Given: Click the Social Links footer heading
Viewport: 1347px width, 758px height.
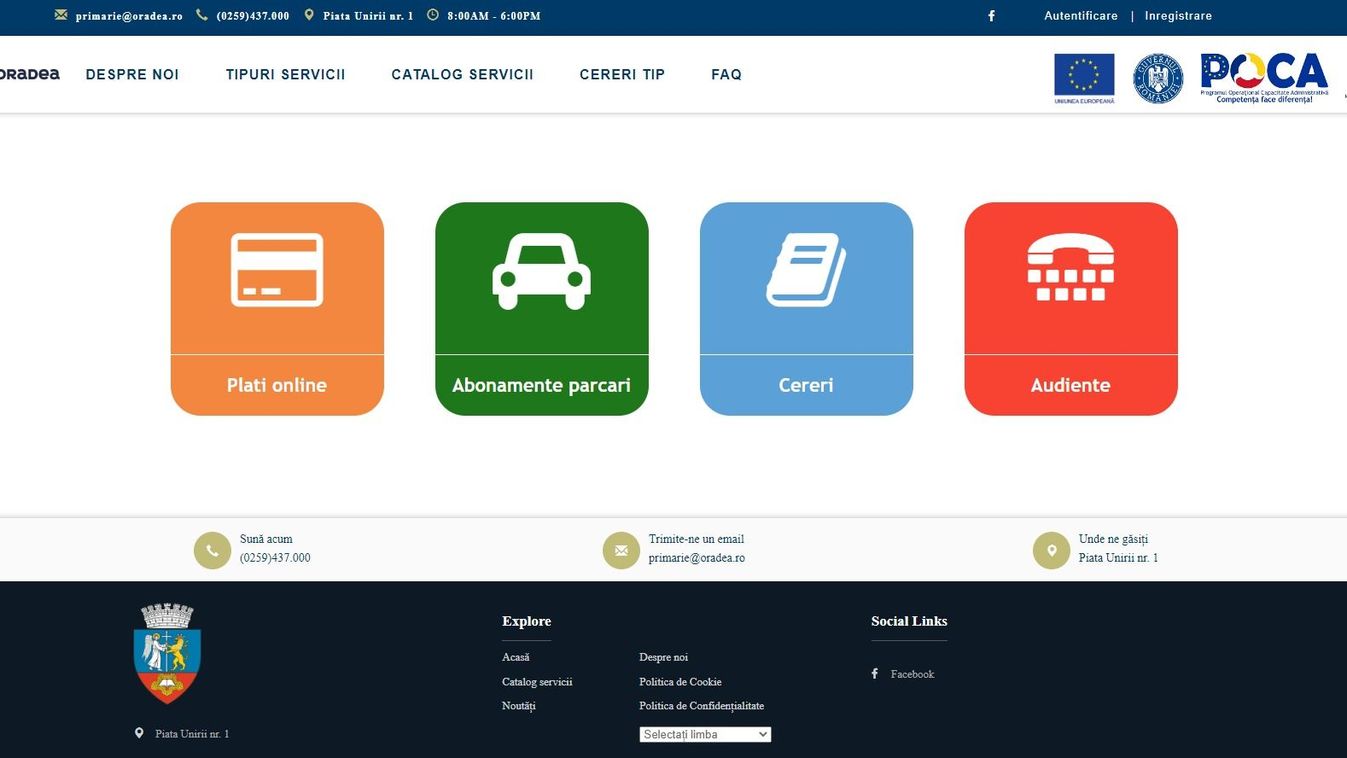Looking at the screenshot, I should click(x=909, y=621).
